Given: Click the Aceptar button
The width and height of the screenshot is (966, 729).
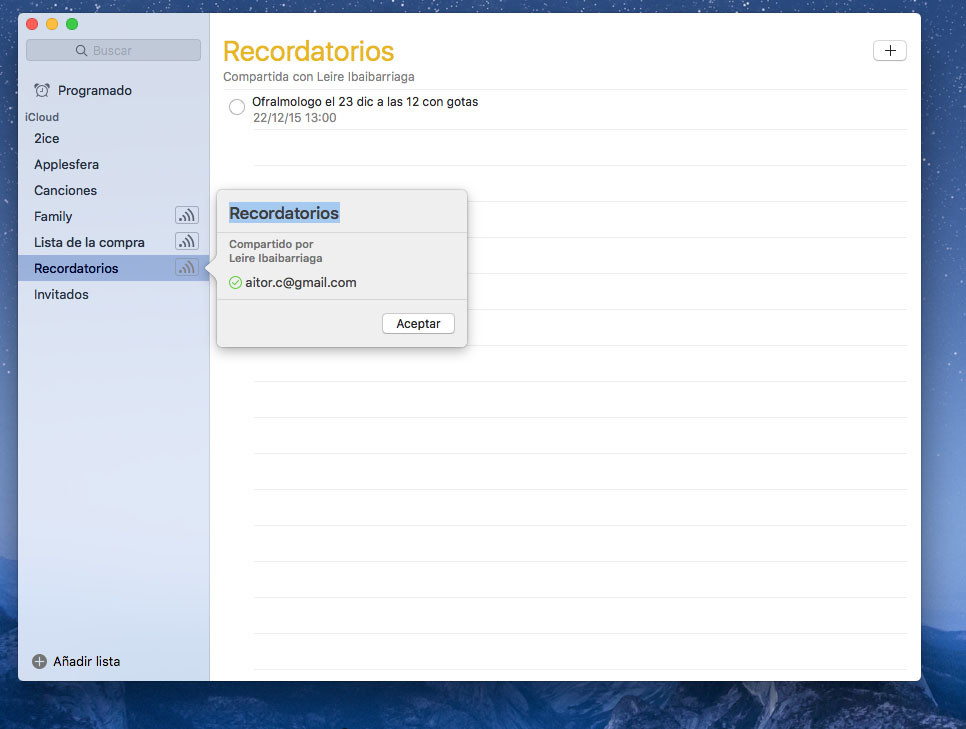Looking at the screenshot, I should [x=418, y=324].
